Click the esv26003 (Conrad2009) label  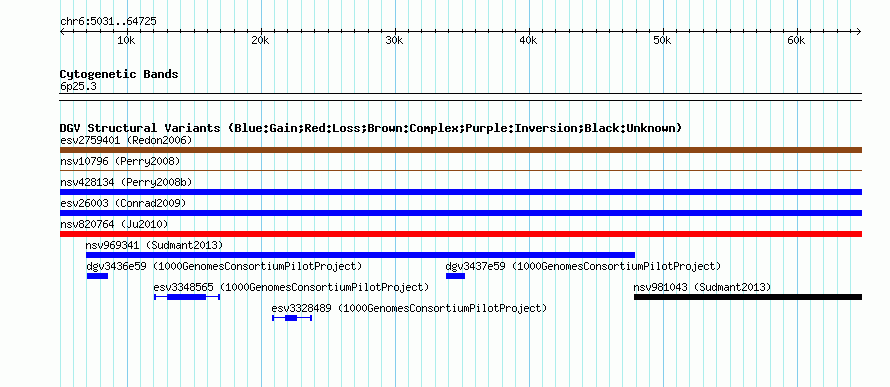[123, 203]
